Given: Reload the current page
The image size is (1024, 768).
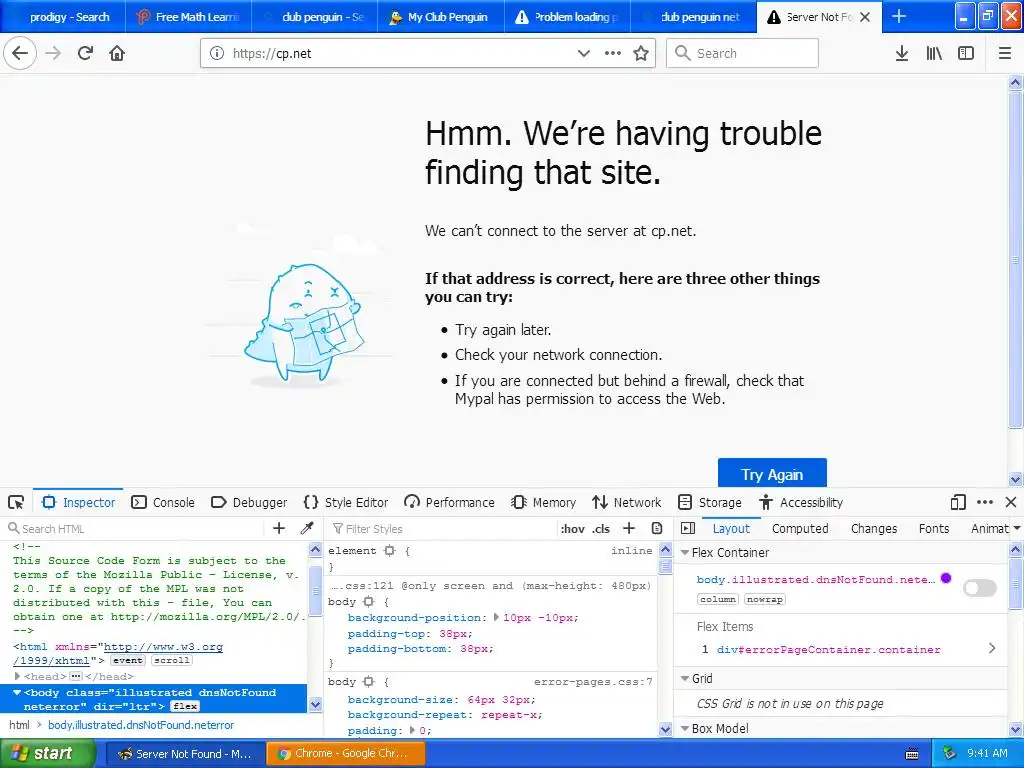Looking at the screenshot, I should point(85,53).
